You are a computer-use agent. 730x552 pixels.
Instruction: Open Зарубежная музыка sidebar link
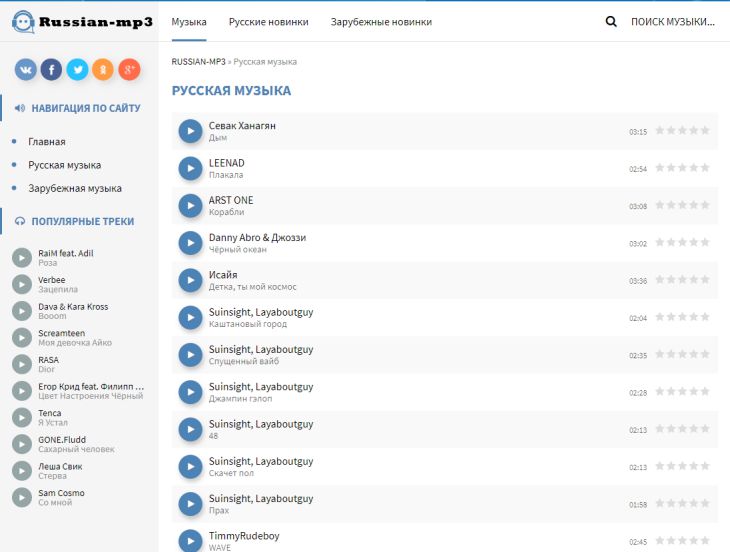point(75,188)
